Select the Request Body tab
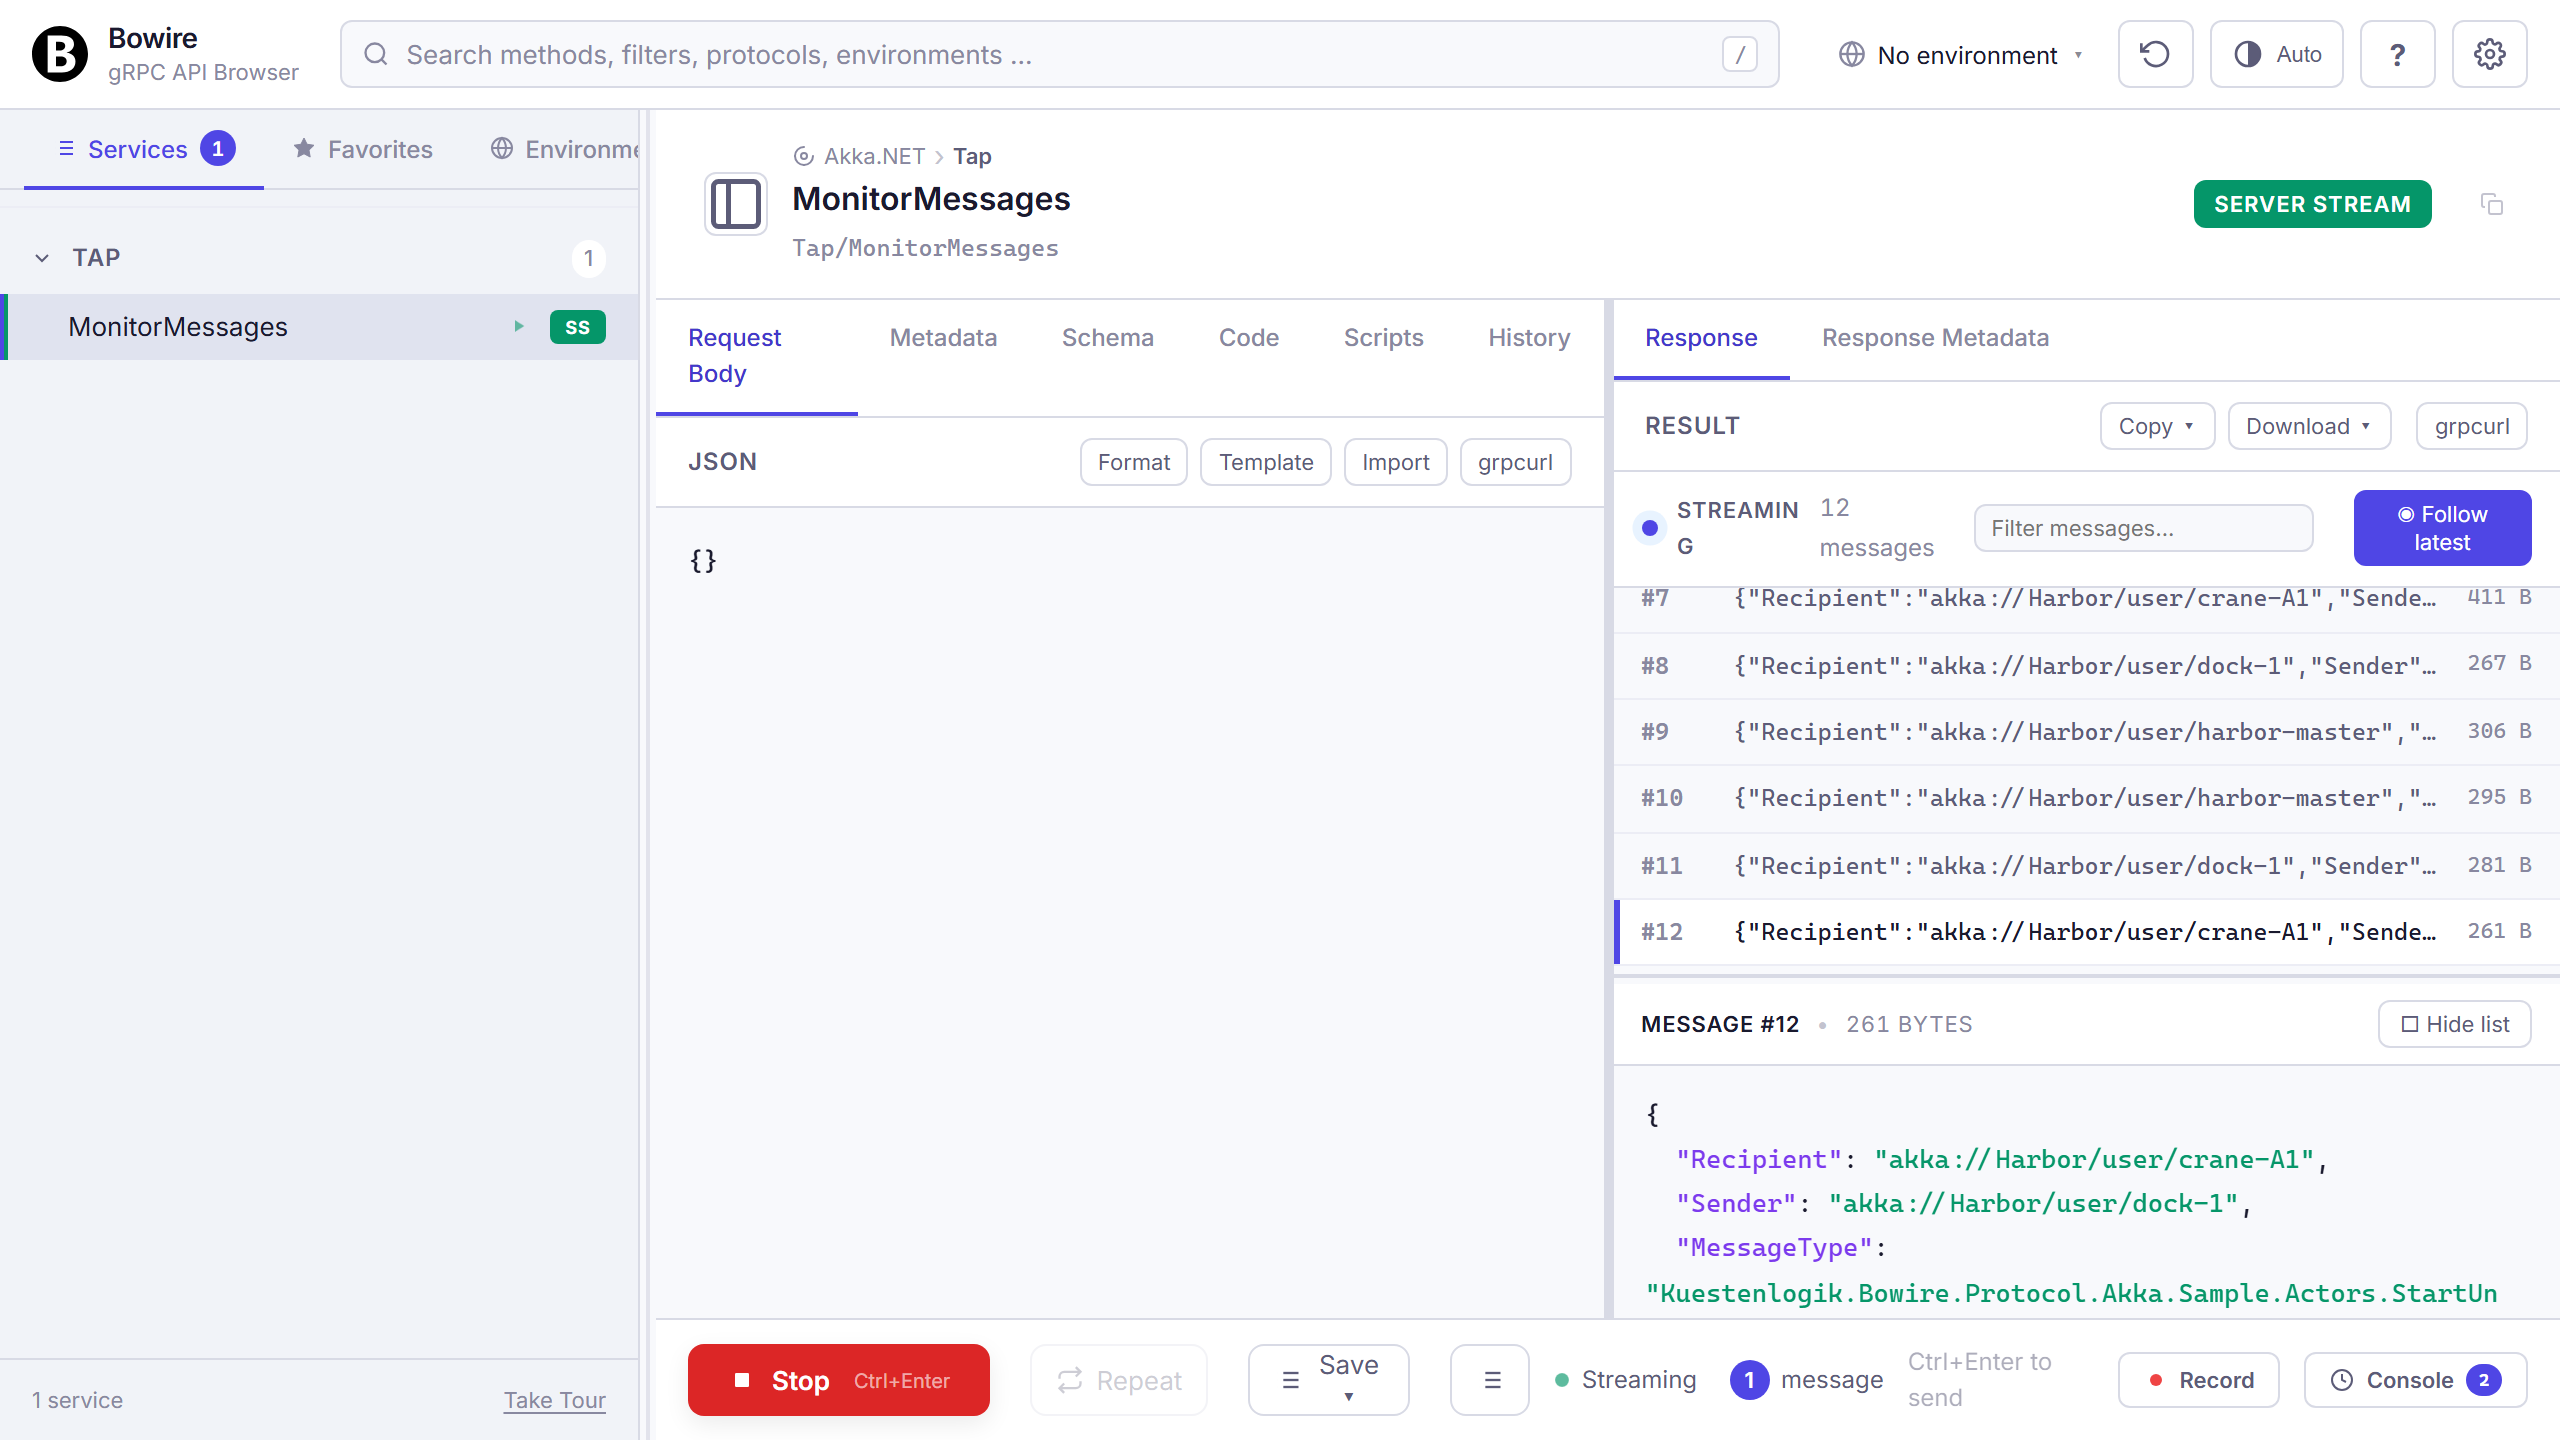 pos(757,356)
